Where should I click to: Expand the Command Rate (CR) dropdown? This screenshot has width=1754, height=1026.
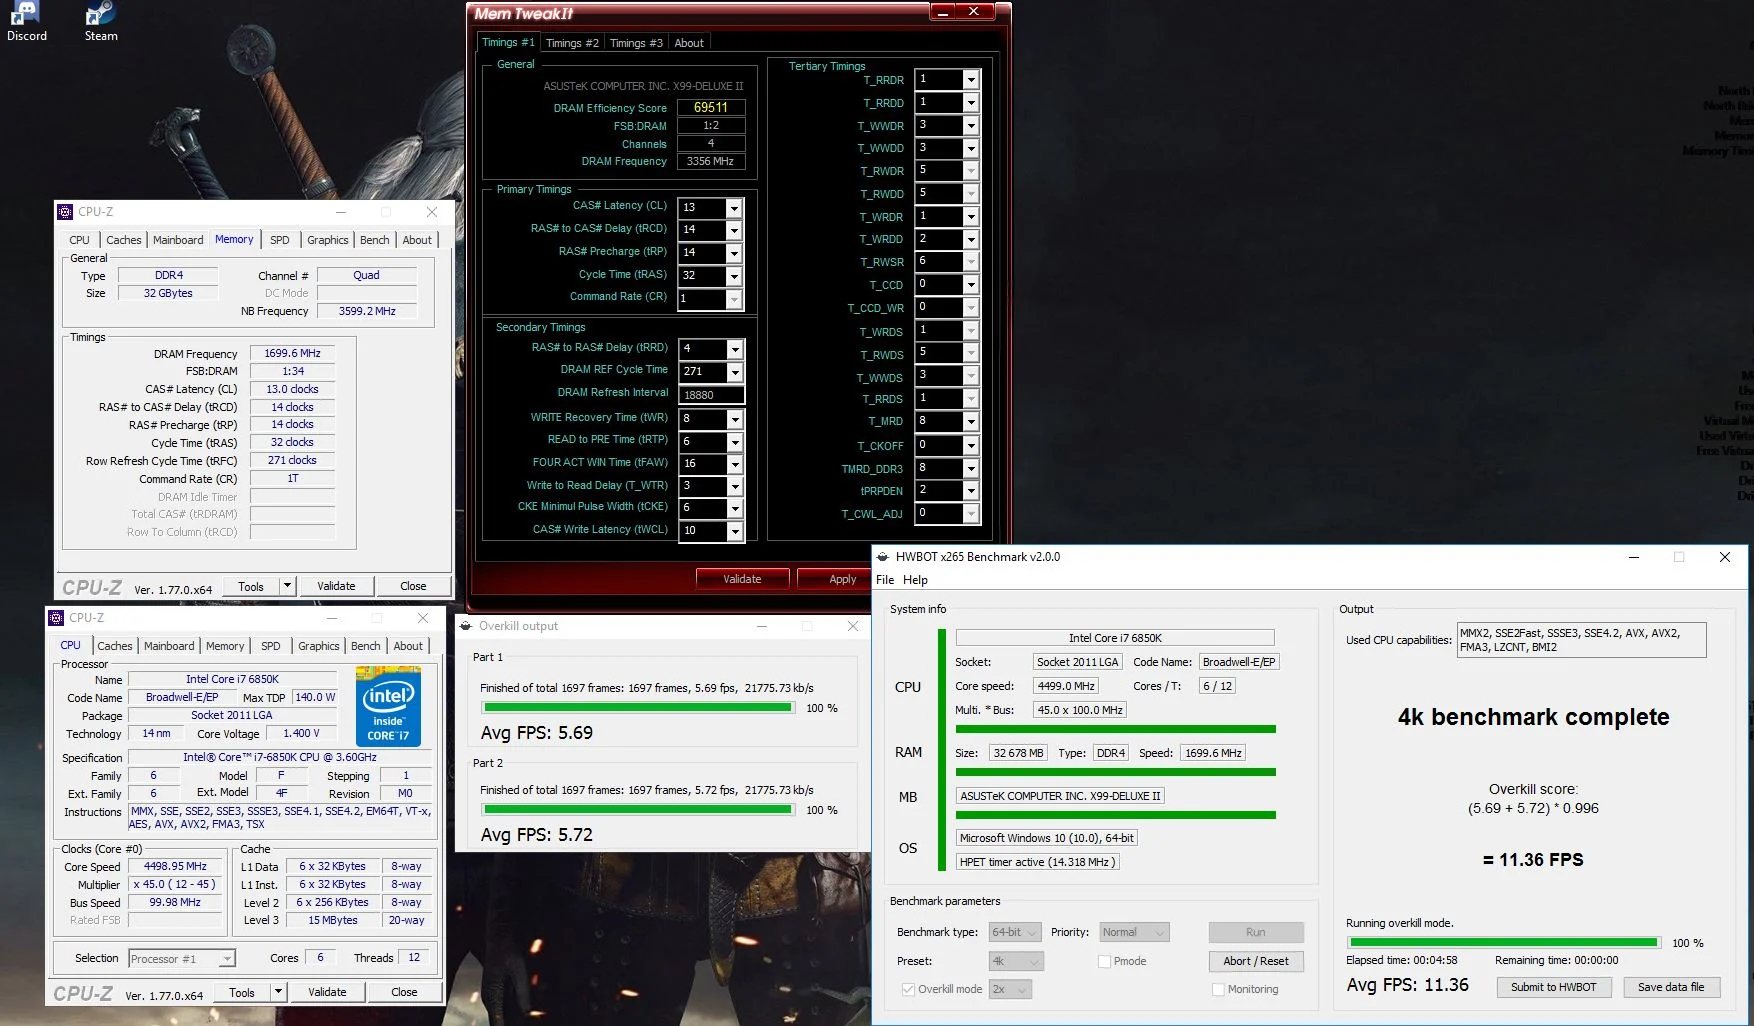[x=734, y=299]
